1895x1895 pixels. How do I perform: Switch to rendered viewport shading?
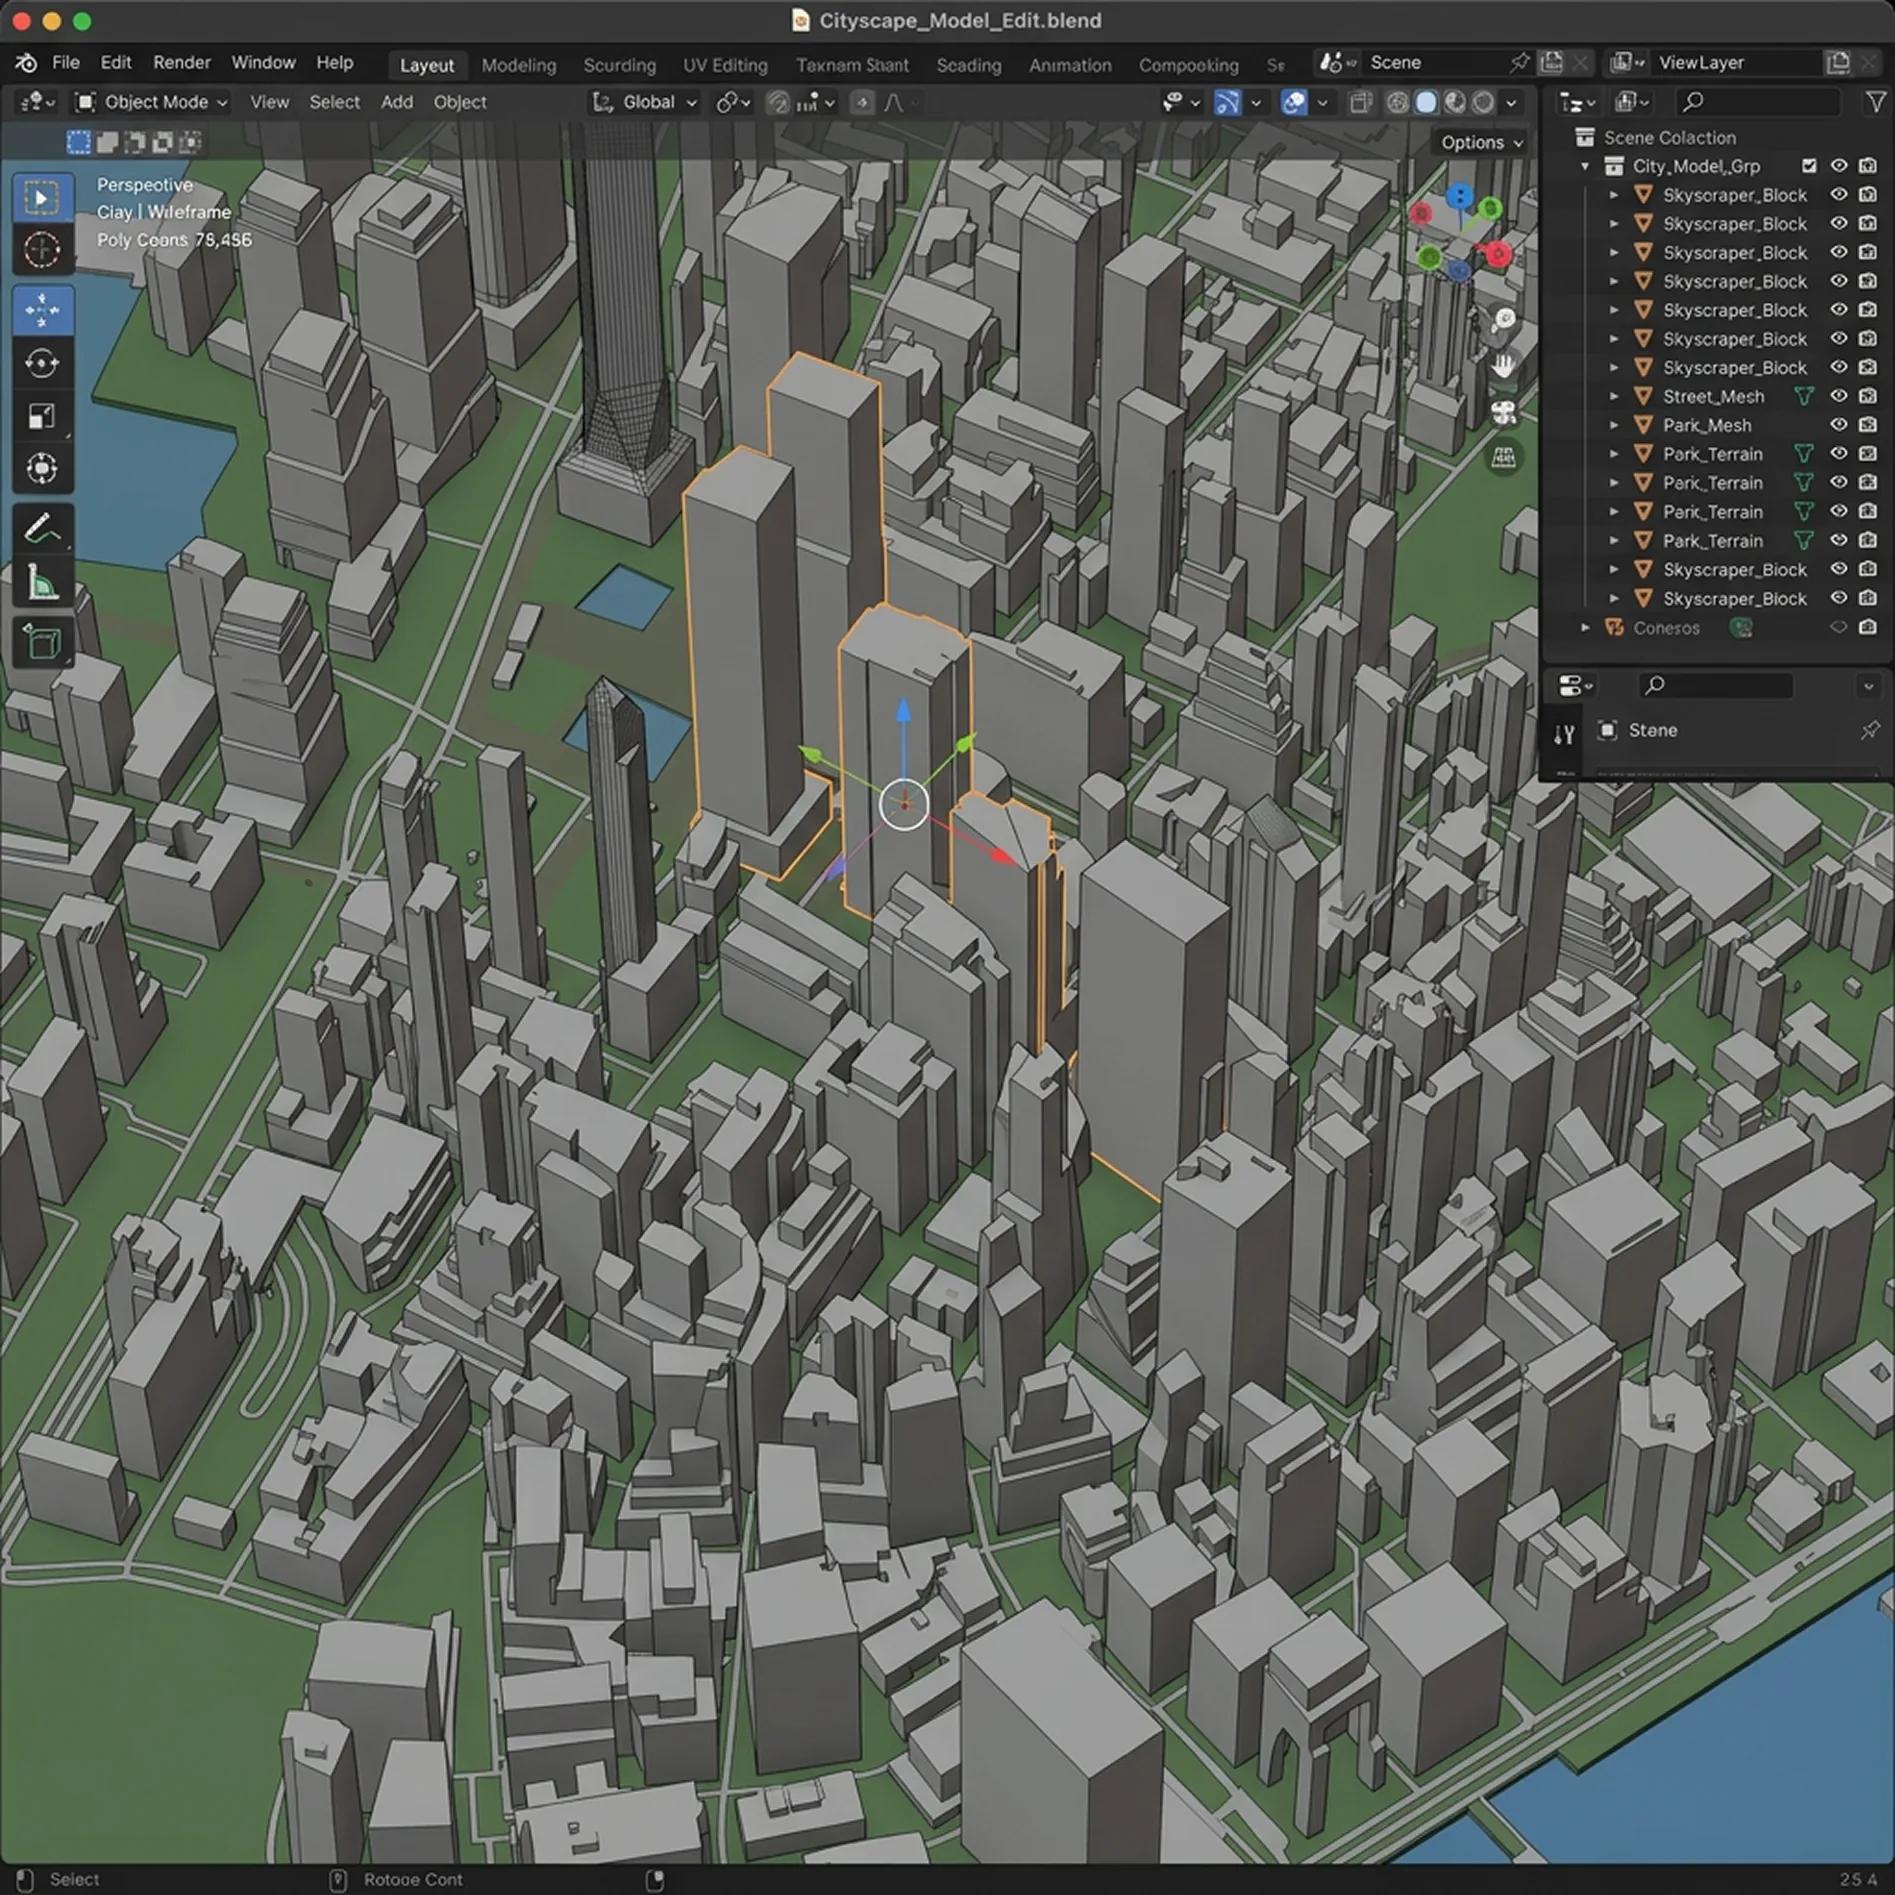pyautogui.click(x=1483, y=102)
